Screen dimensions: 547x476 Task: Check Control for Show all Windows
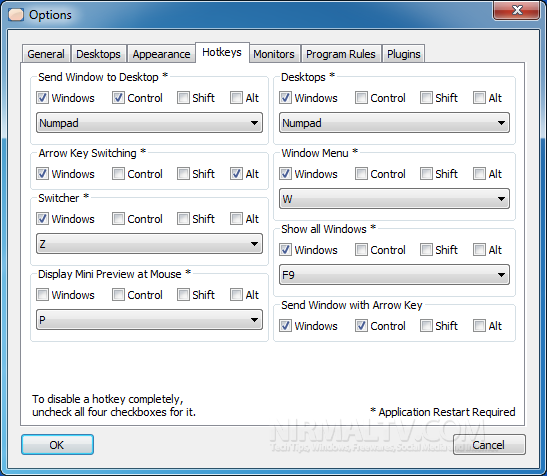point(361,250)
